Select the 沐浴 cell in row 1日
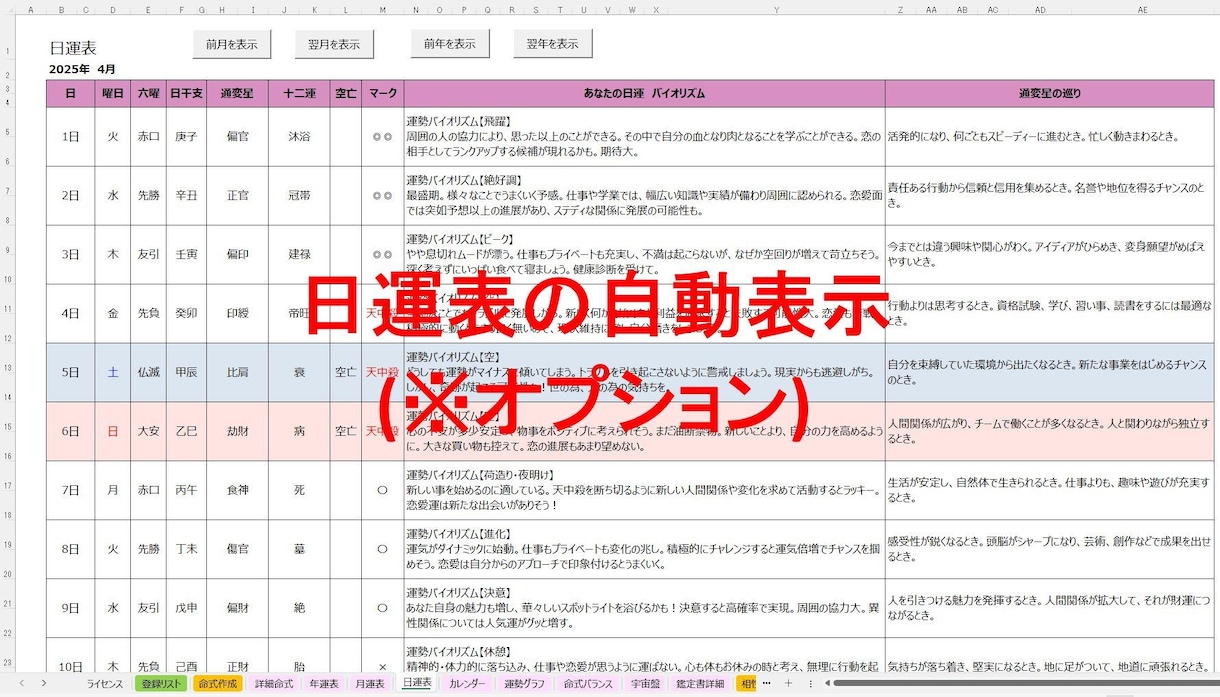The image size is (1220, 697). 299,136
